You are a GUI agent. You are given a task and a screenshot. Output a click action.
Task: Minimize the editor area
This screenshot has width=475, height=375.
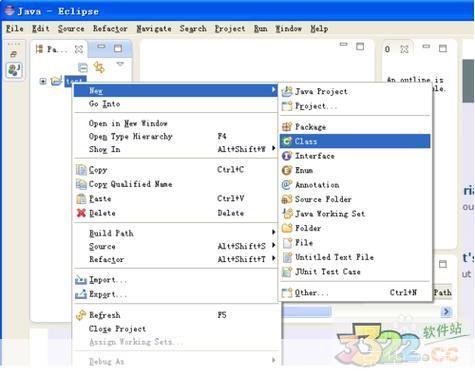coord(343,45)
